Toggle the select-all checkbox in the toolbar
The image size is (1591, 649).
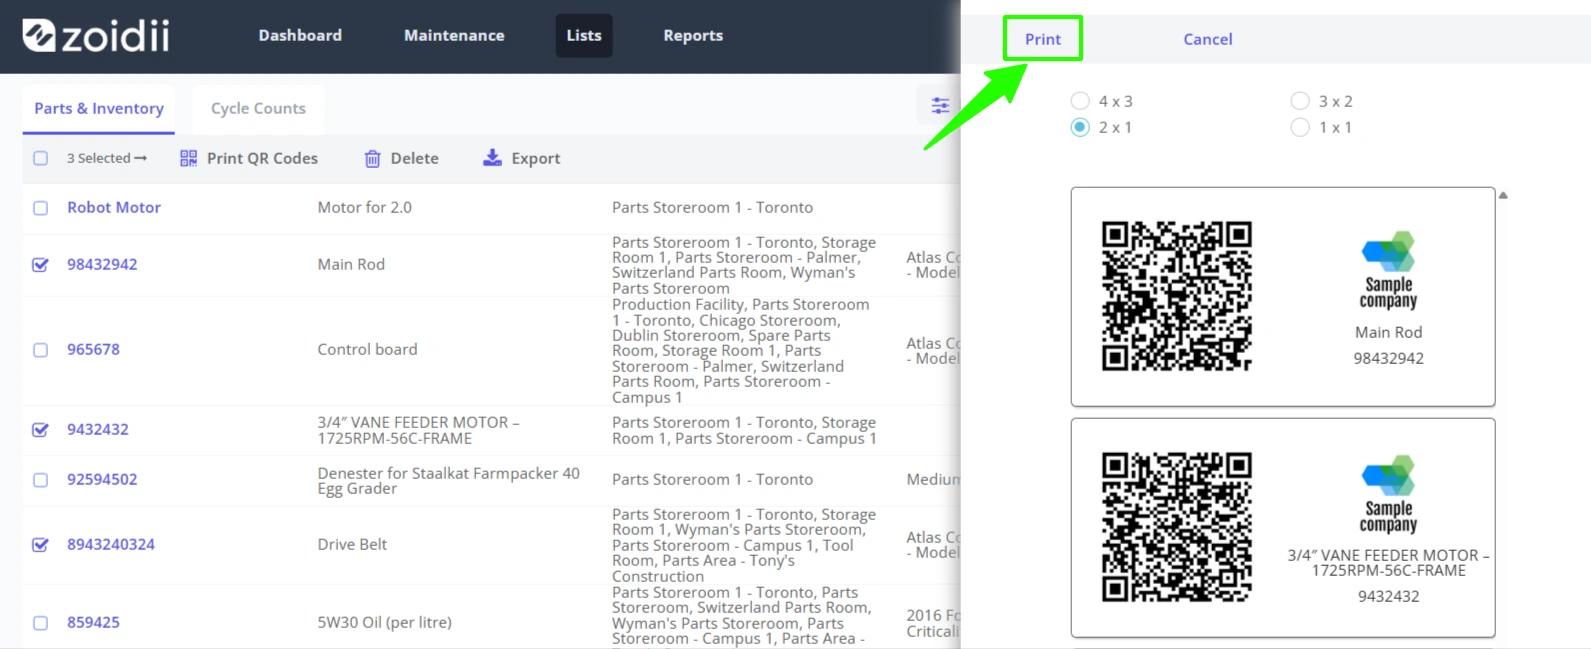[40, 158]
